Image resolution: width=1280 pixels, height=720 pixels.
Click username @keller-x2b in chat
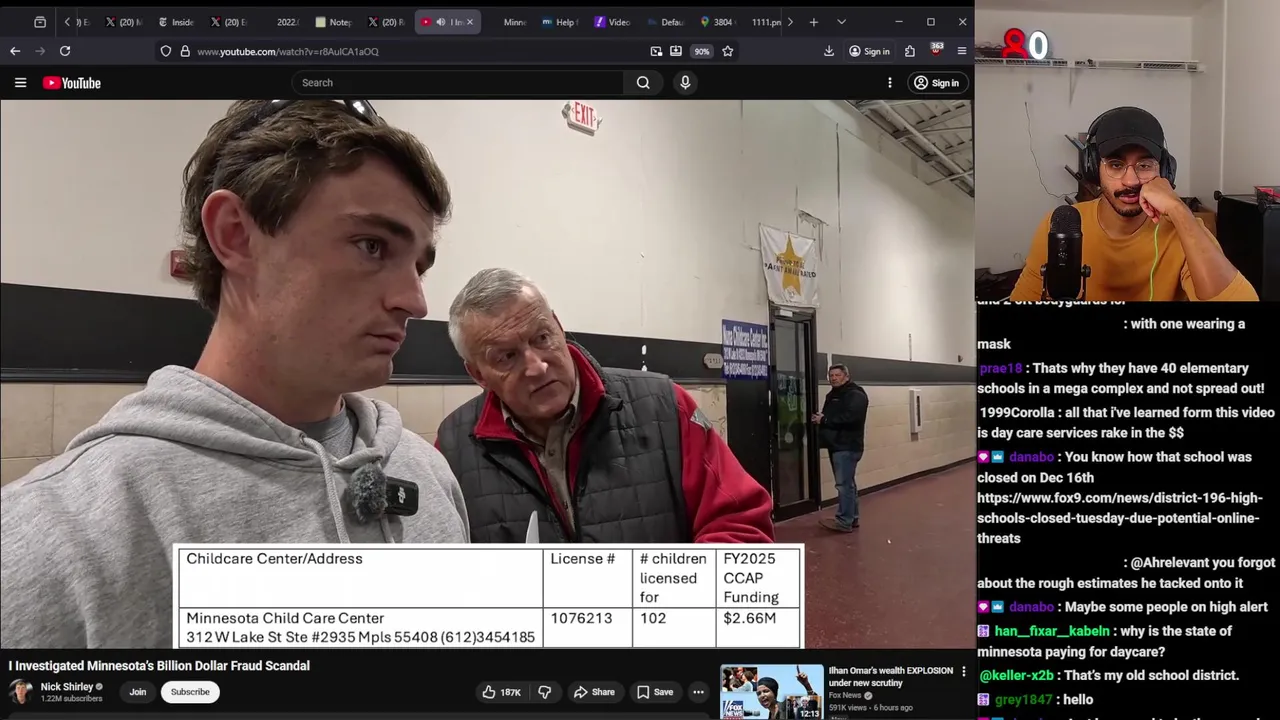point(1018,676)
